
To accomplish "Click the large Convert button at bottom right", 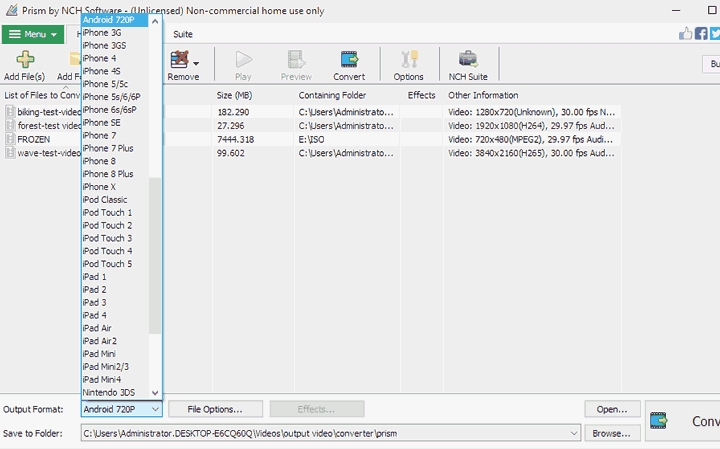I will click(x=683, y=421).
